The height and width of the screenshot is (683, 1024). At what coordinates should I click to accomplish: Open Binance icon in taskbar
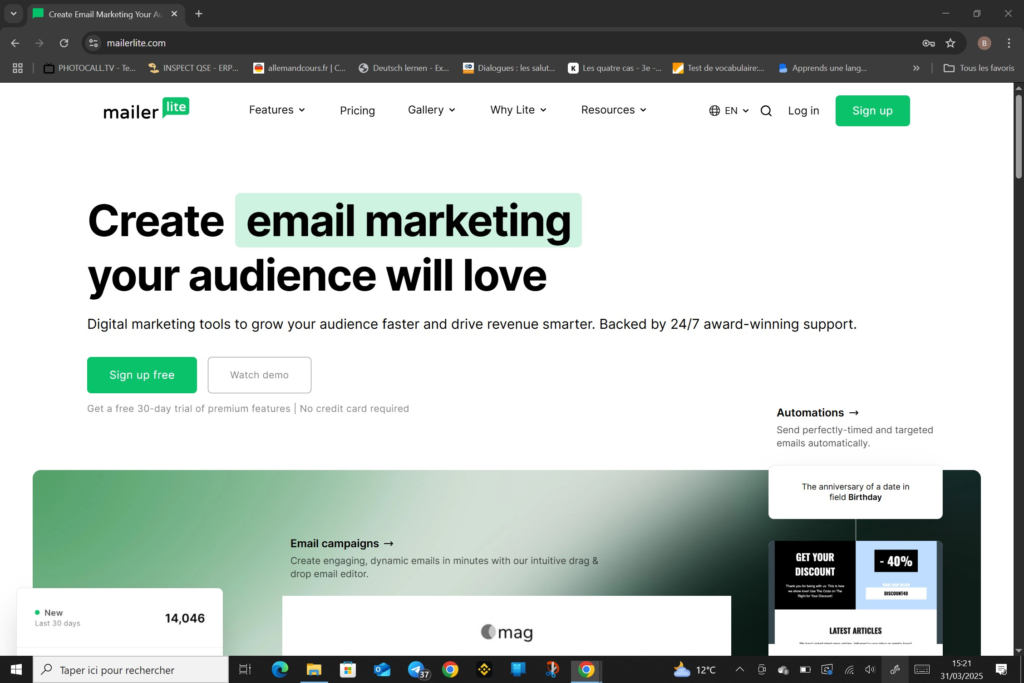484,669
